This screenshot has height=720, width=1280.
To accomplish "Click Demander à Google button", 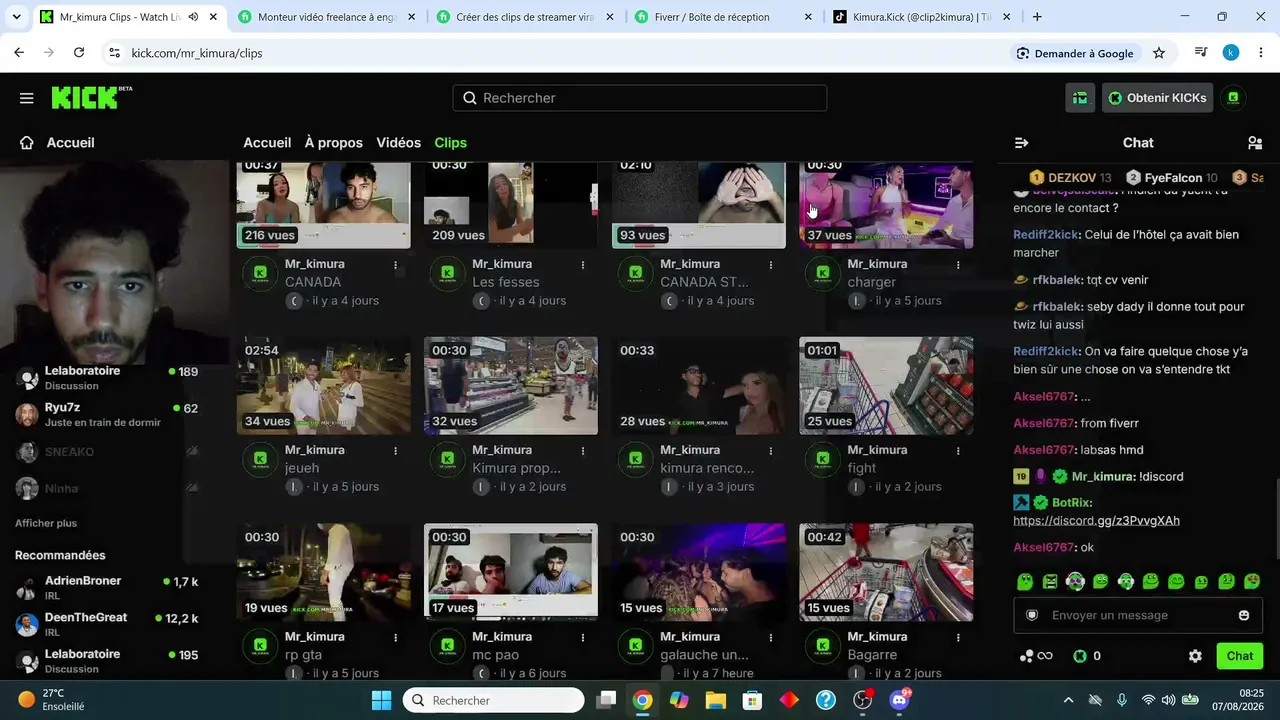I will click(x=1074, y=53).
